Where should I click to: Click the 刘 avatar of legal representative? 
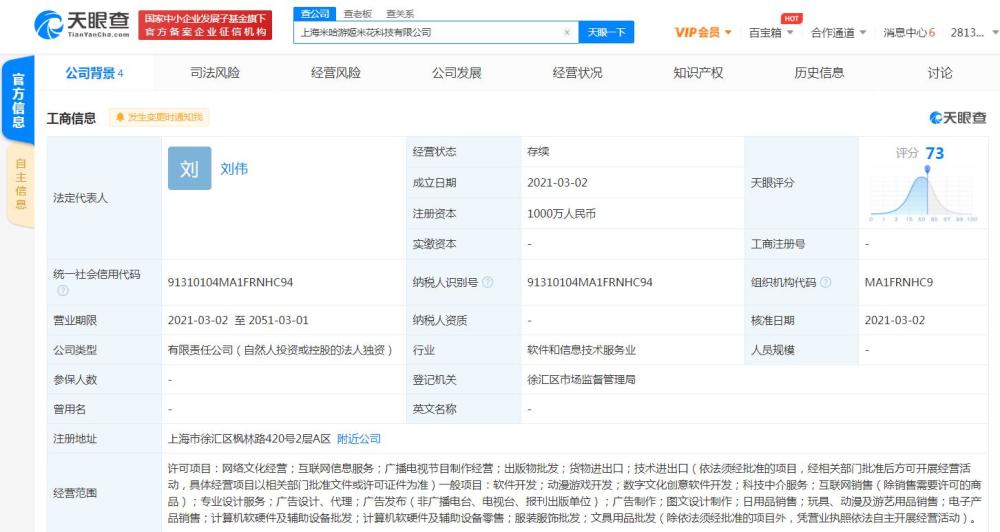[189, 168]
